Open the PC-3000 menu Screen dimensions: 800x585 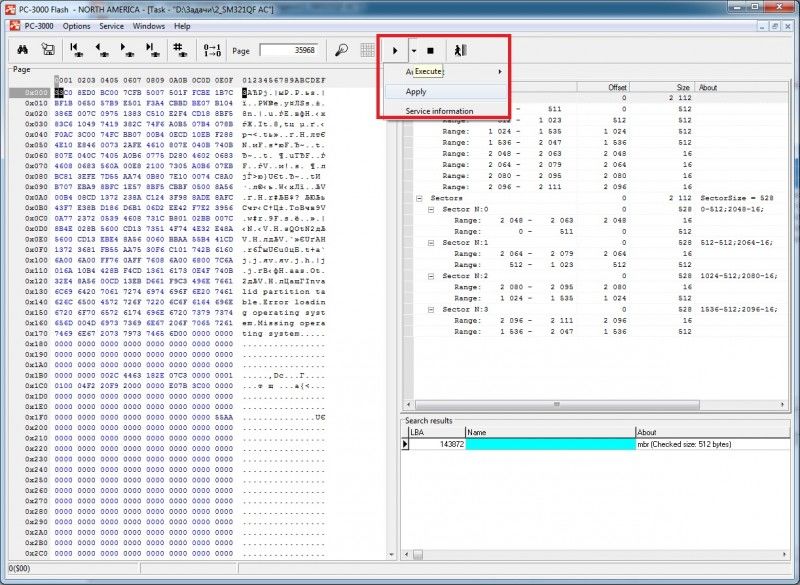[x=39, y=26]
